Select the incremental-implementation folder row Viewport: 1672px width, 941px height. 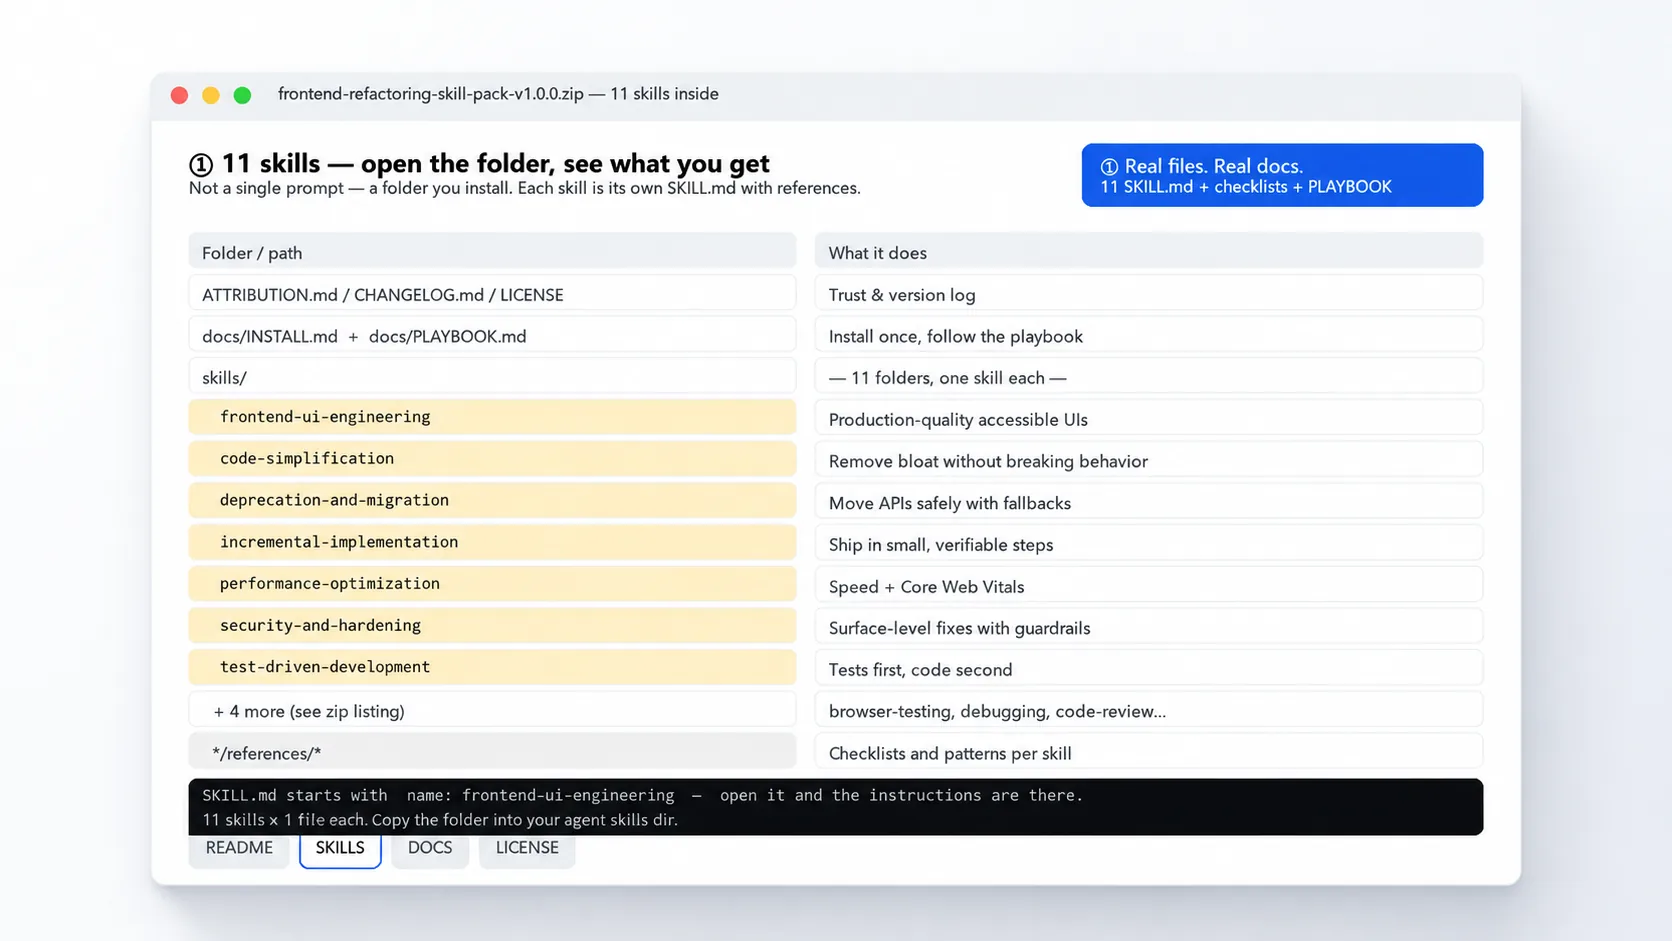click(x=492, y=542)
